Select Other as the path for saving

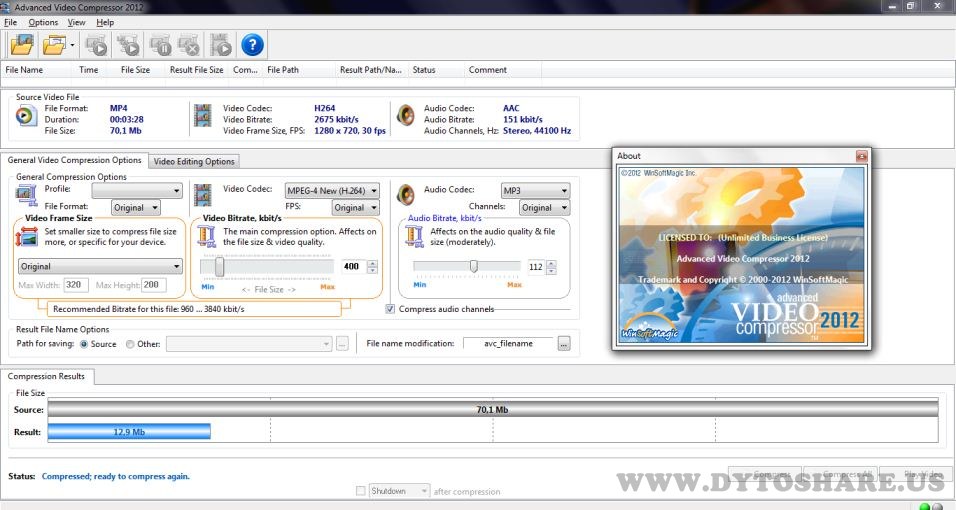(x=130, y=344)
